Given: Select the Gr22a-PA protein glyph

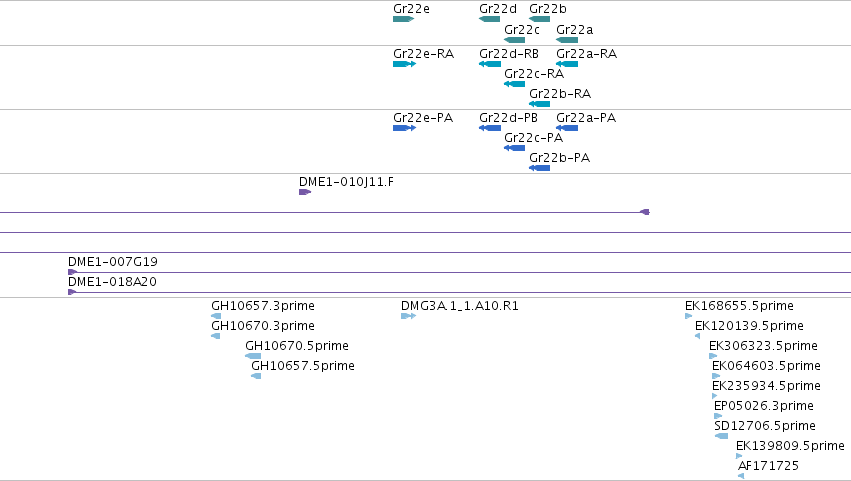Looking at the screenshot, I should (x=567, y=128).
